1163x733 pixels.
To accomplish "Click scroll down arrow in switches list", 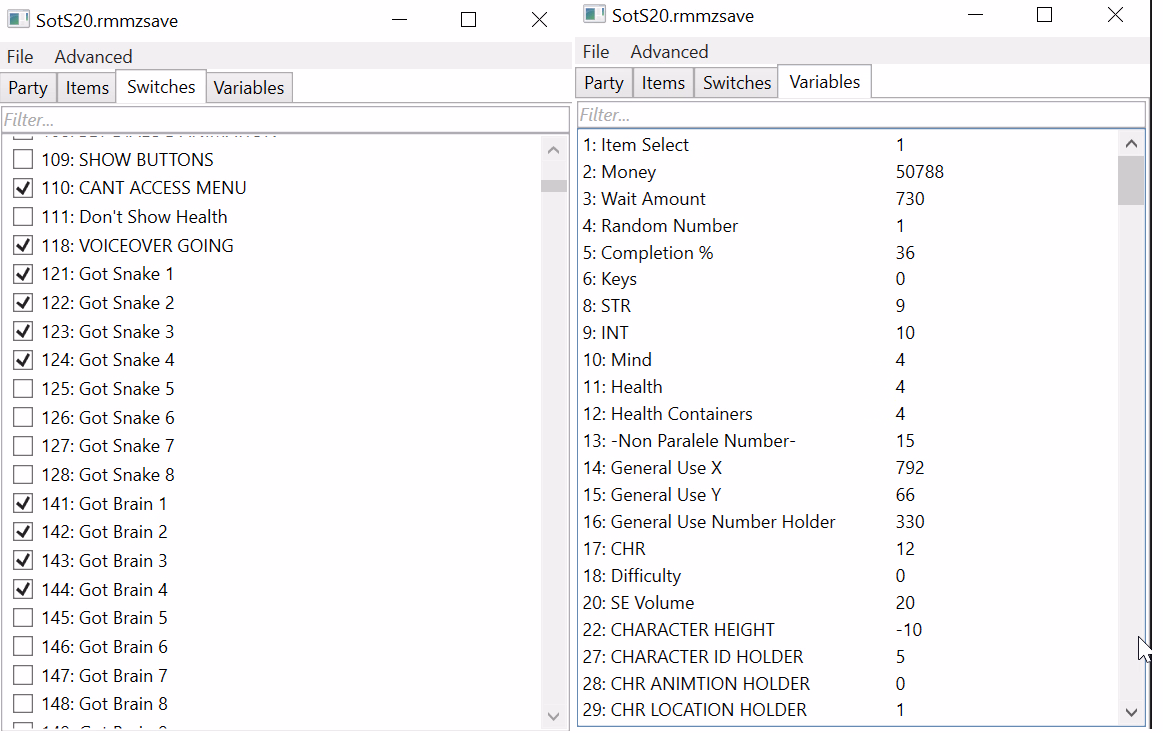I will [x=554, y=716].
